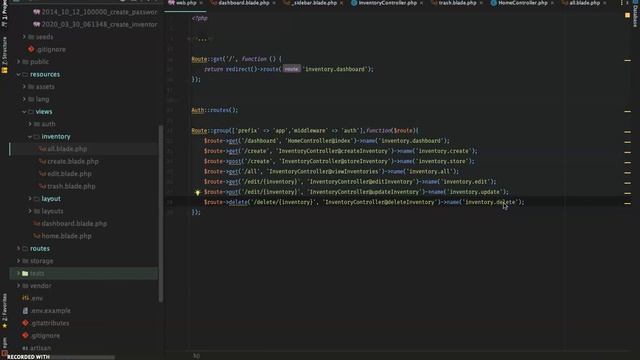
Task: Close the InventoryController.php tab
Action: tap(421, 3)
